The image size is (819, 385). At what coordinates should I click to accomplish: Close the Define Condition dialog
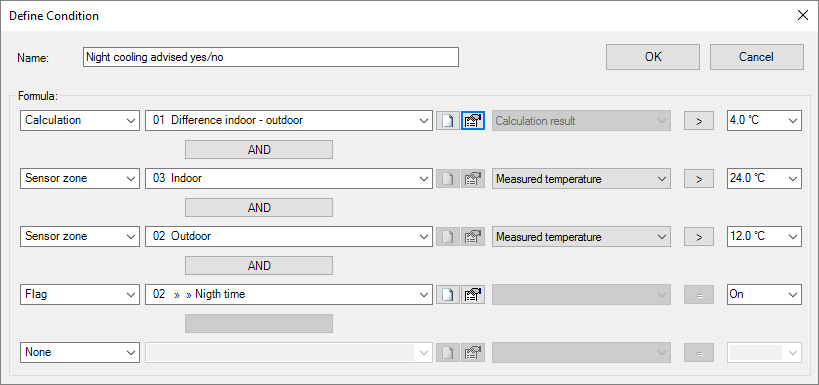[x=803, y=15]
